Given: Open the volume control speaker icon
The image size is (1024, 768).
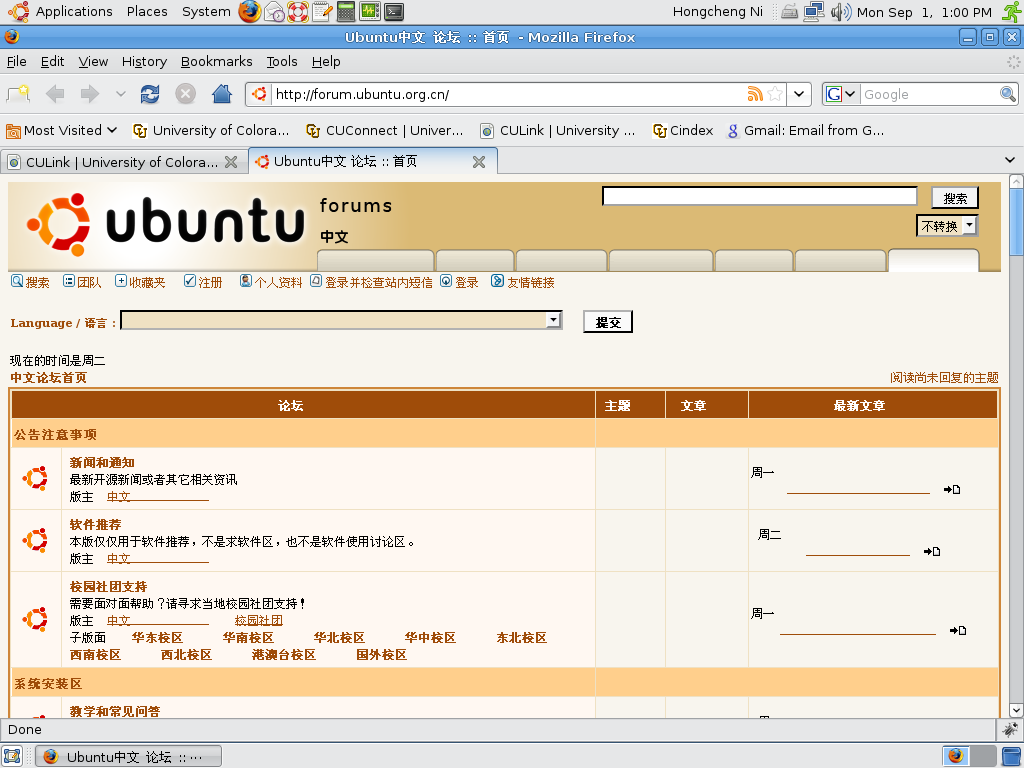Looking at the screenshot, I should click(x=840, y=12).
